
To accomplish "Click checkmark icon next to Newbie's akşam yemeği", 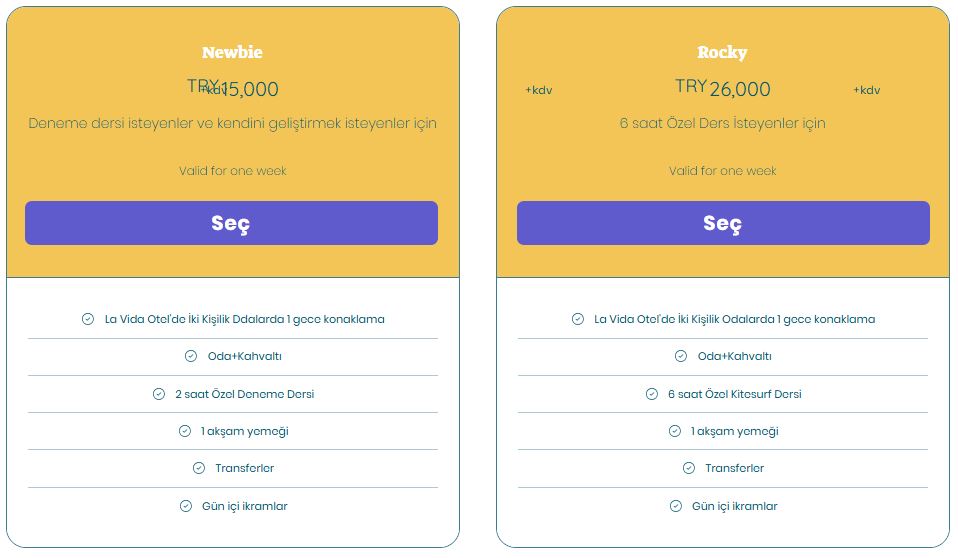I will pos(184,431).
